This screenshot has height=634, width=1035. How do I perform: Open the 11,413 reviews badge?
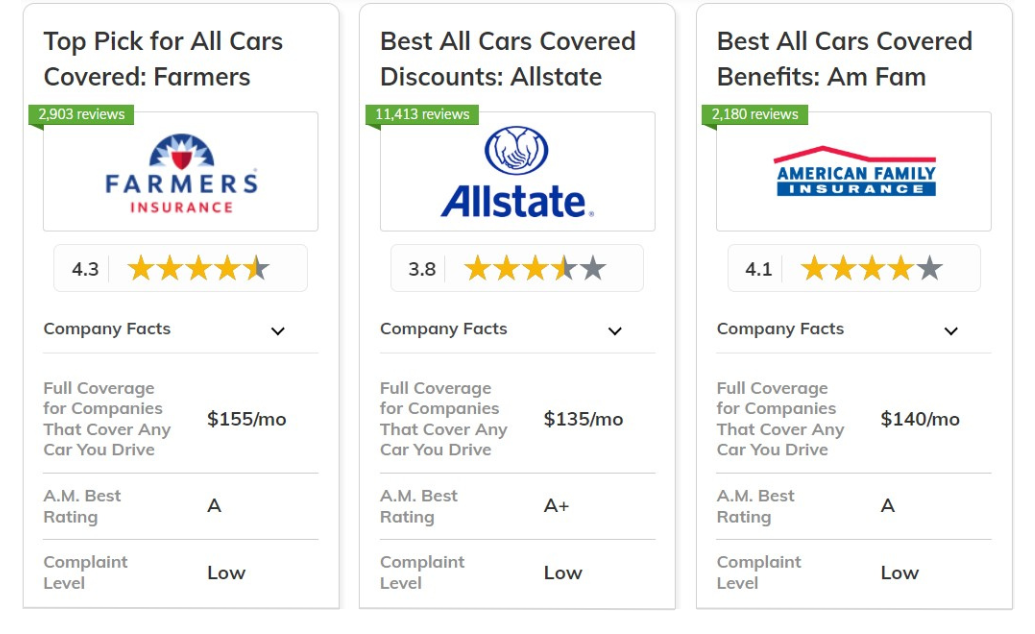(422, 114)
